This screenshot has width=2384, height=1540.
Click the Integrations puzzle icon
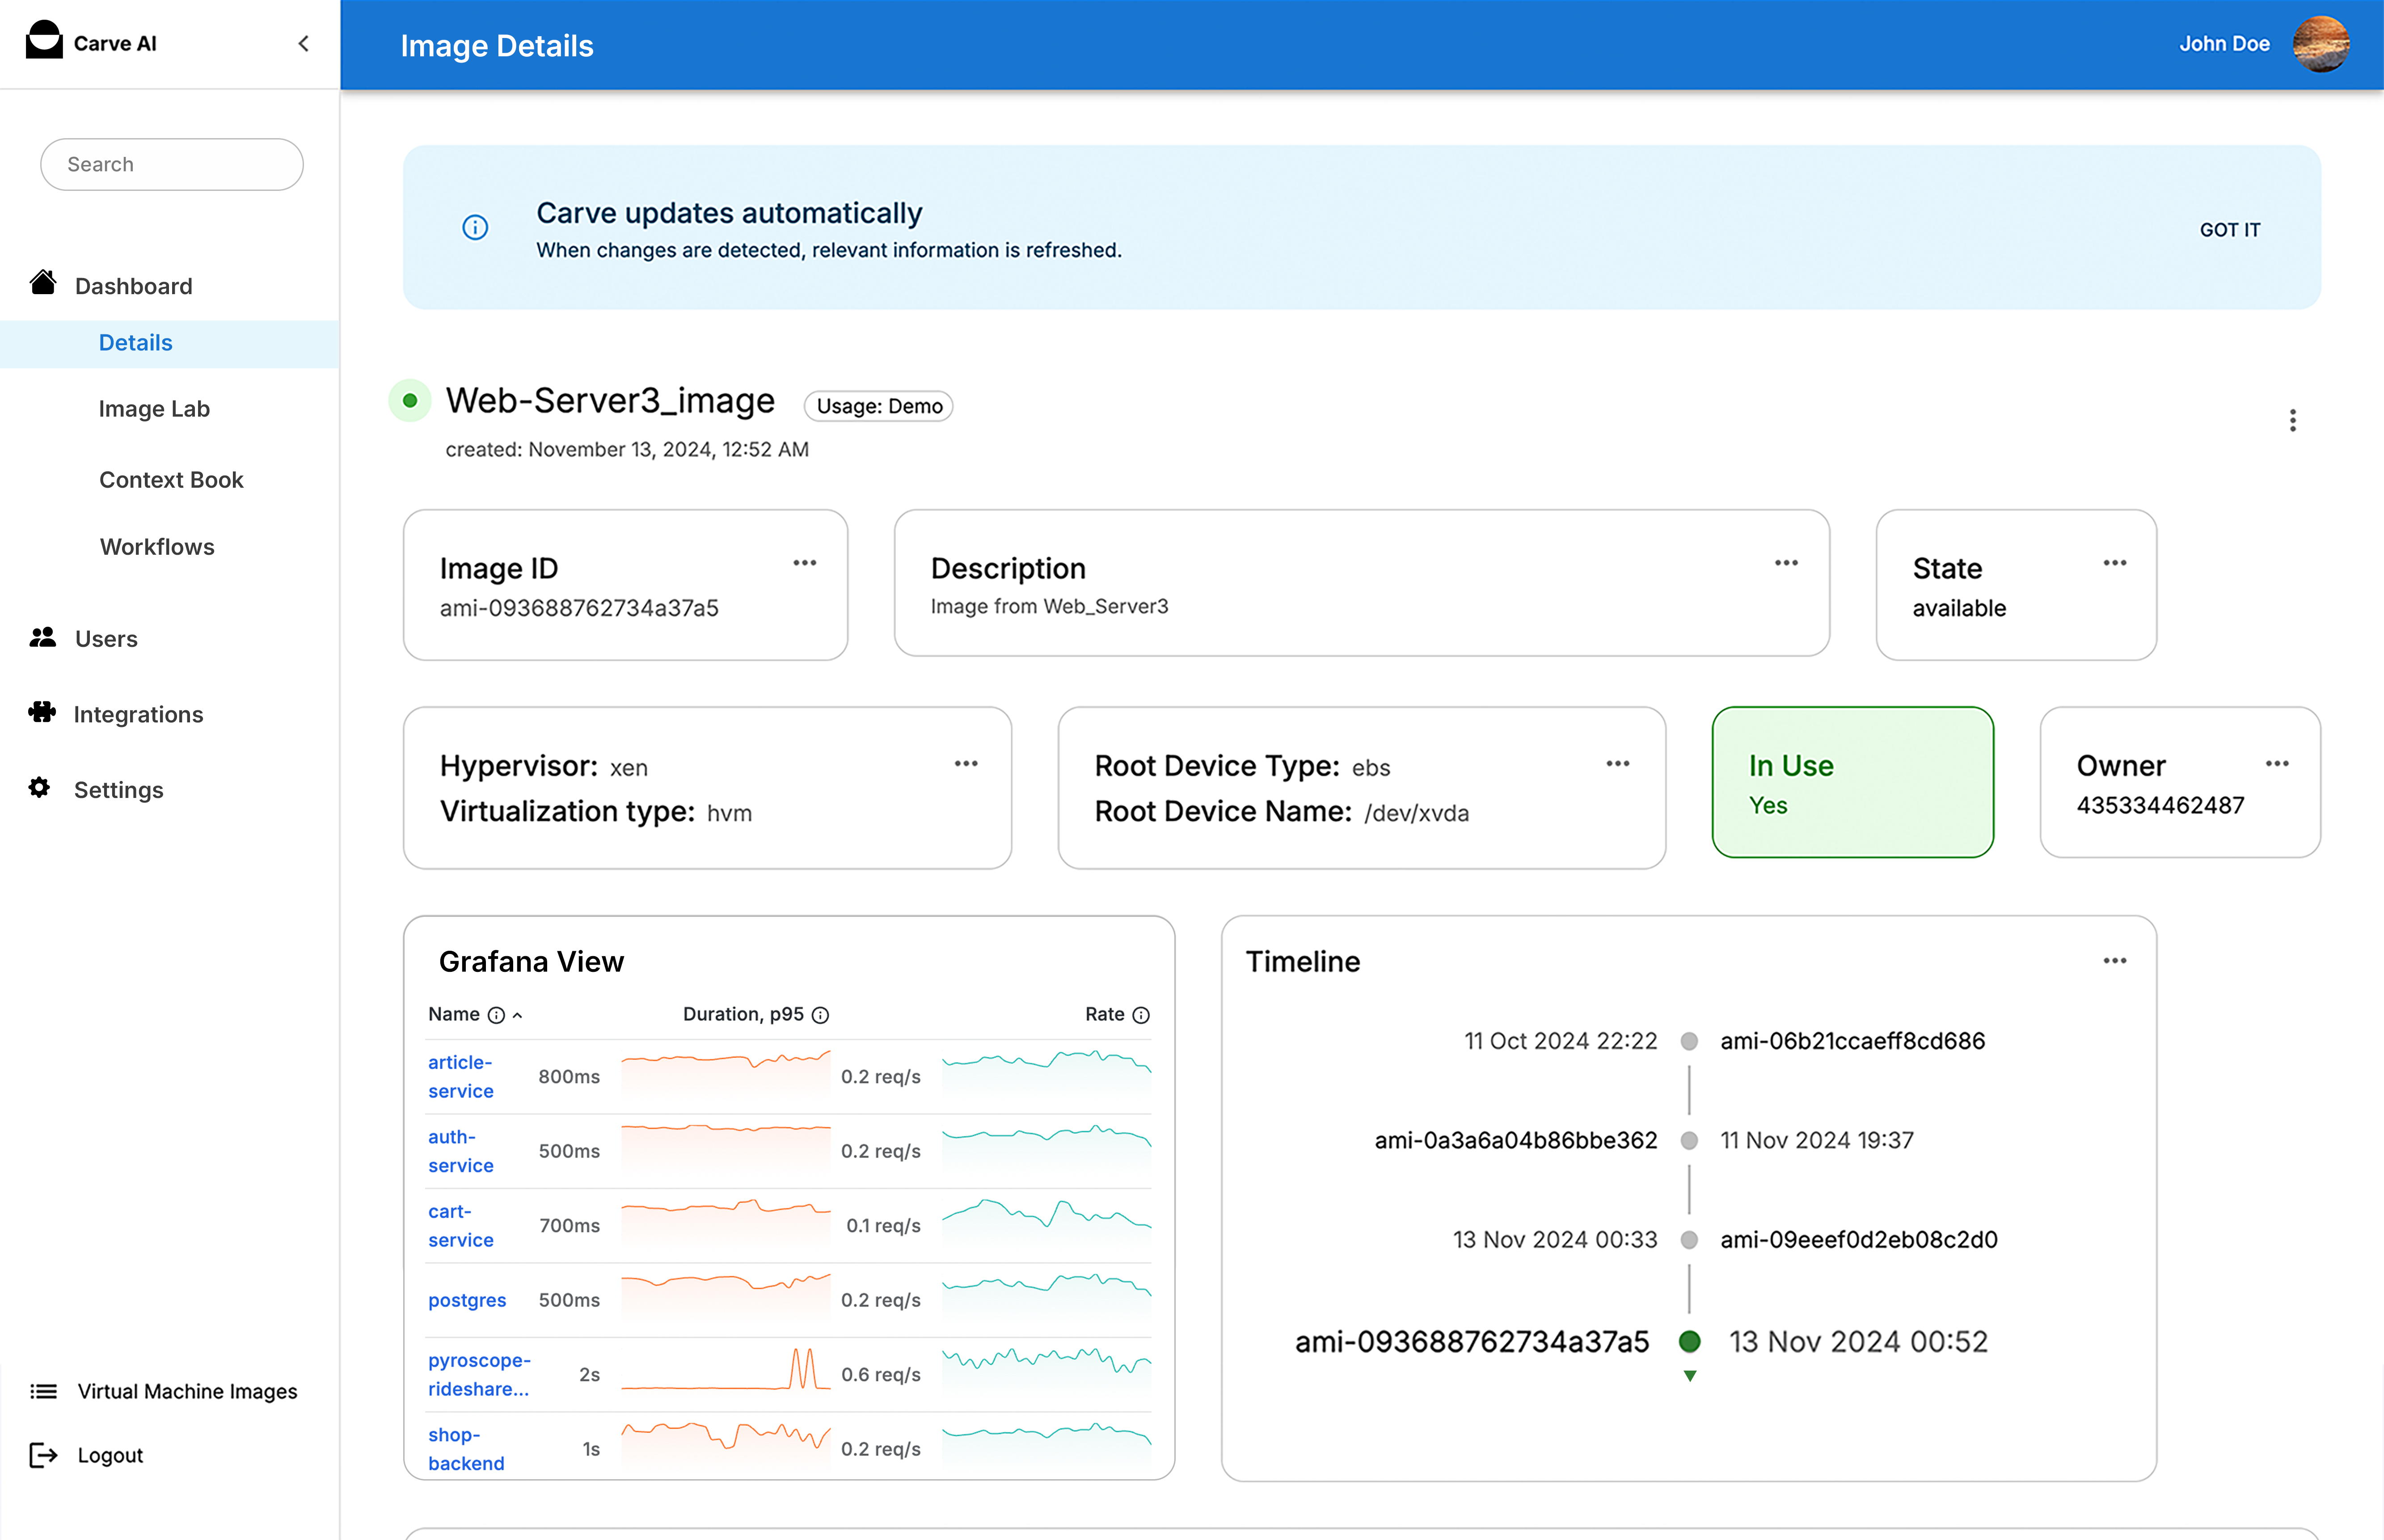pyautogui.click(x=42, y=712)
